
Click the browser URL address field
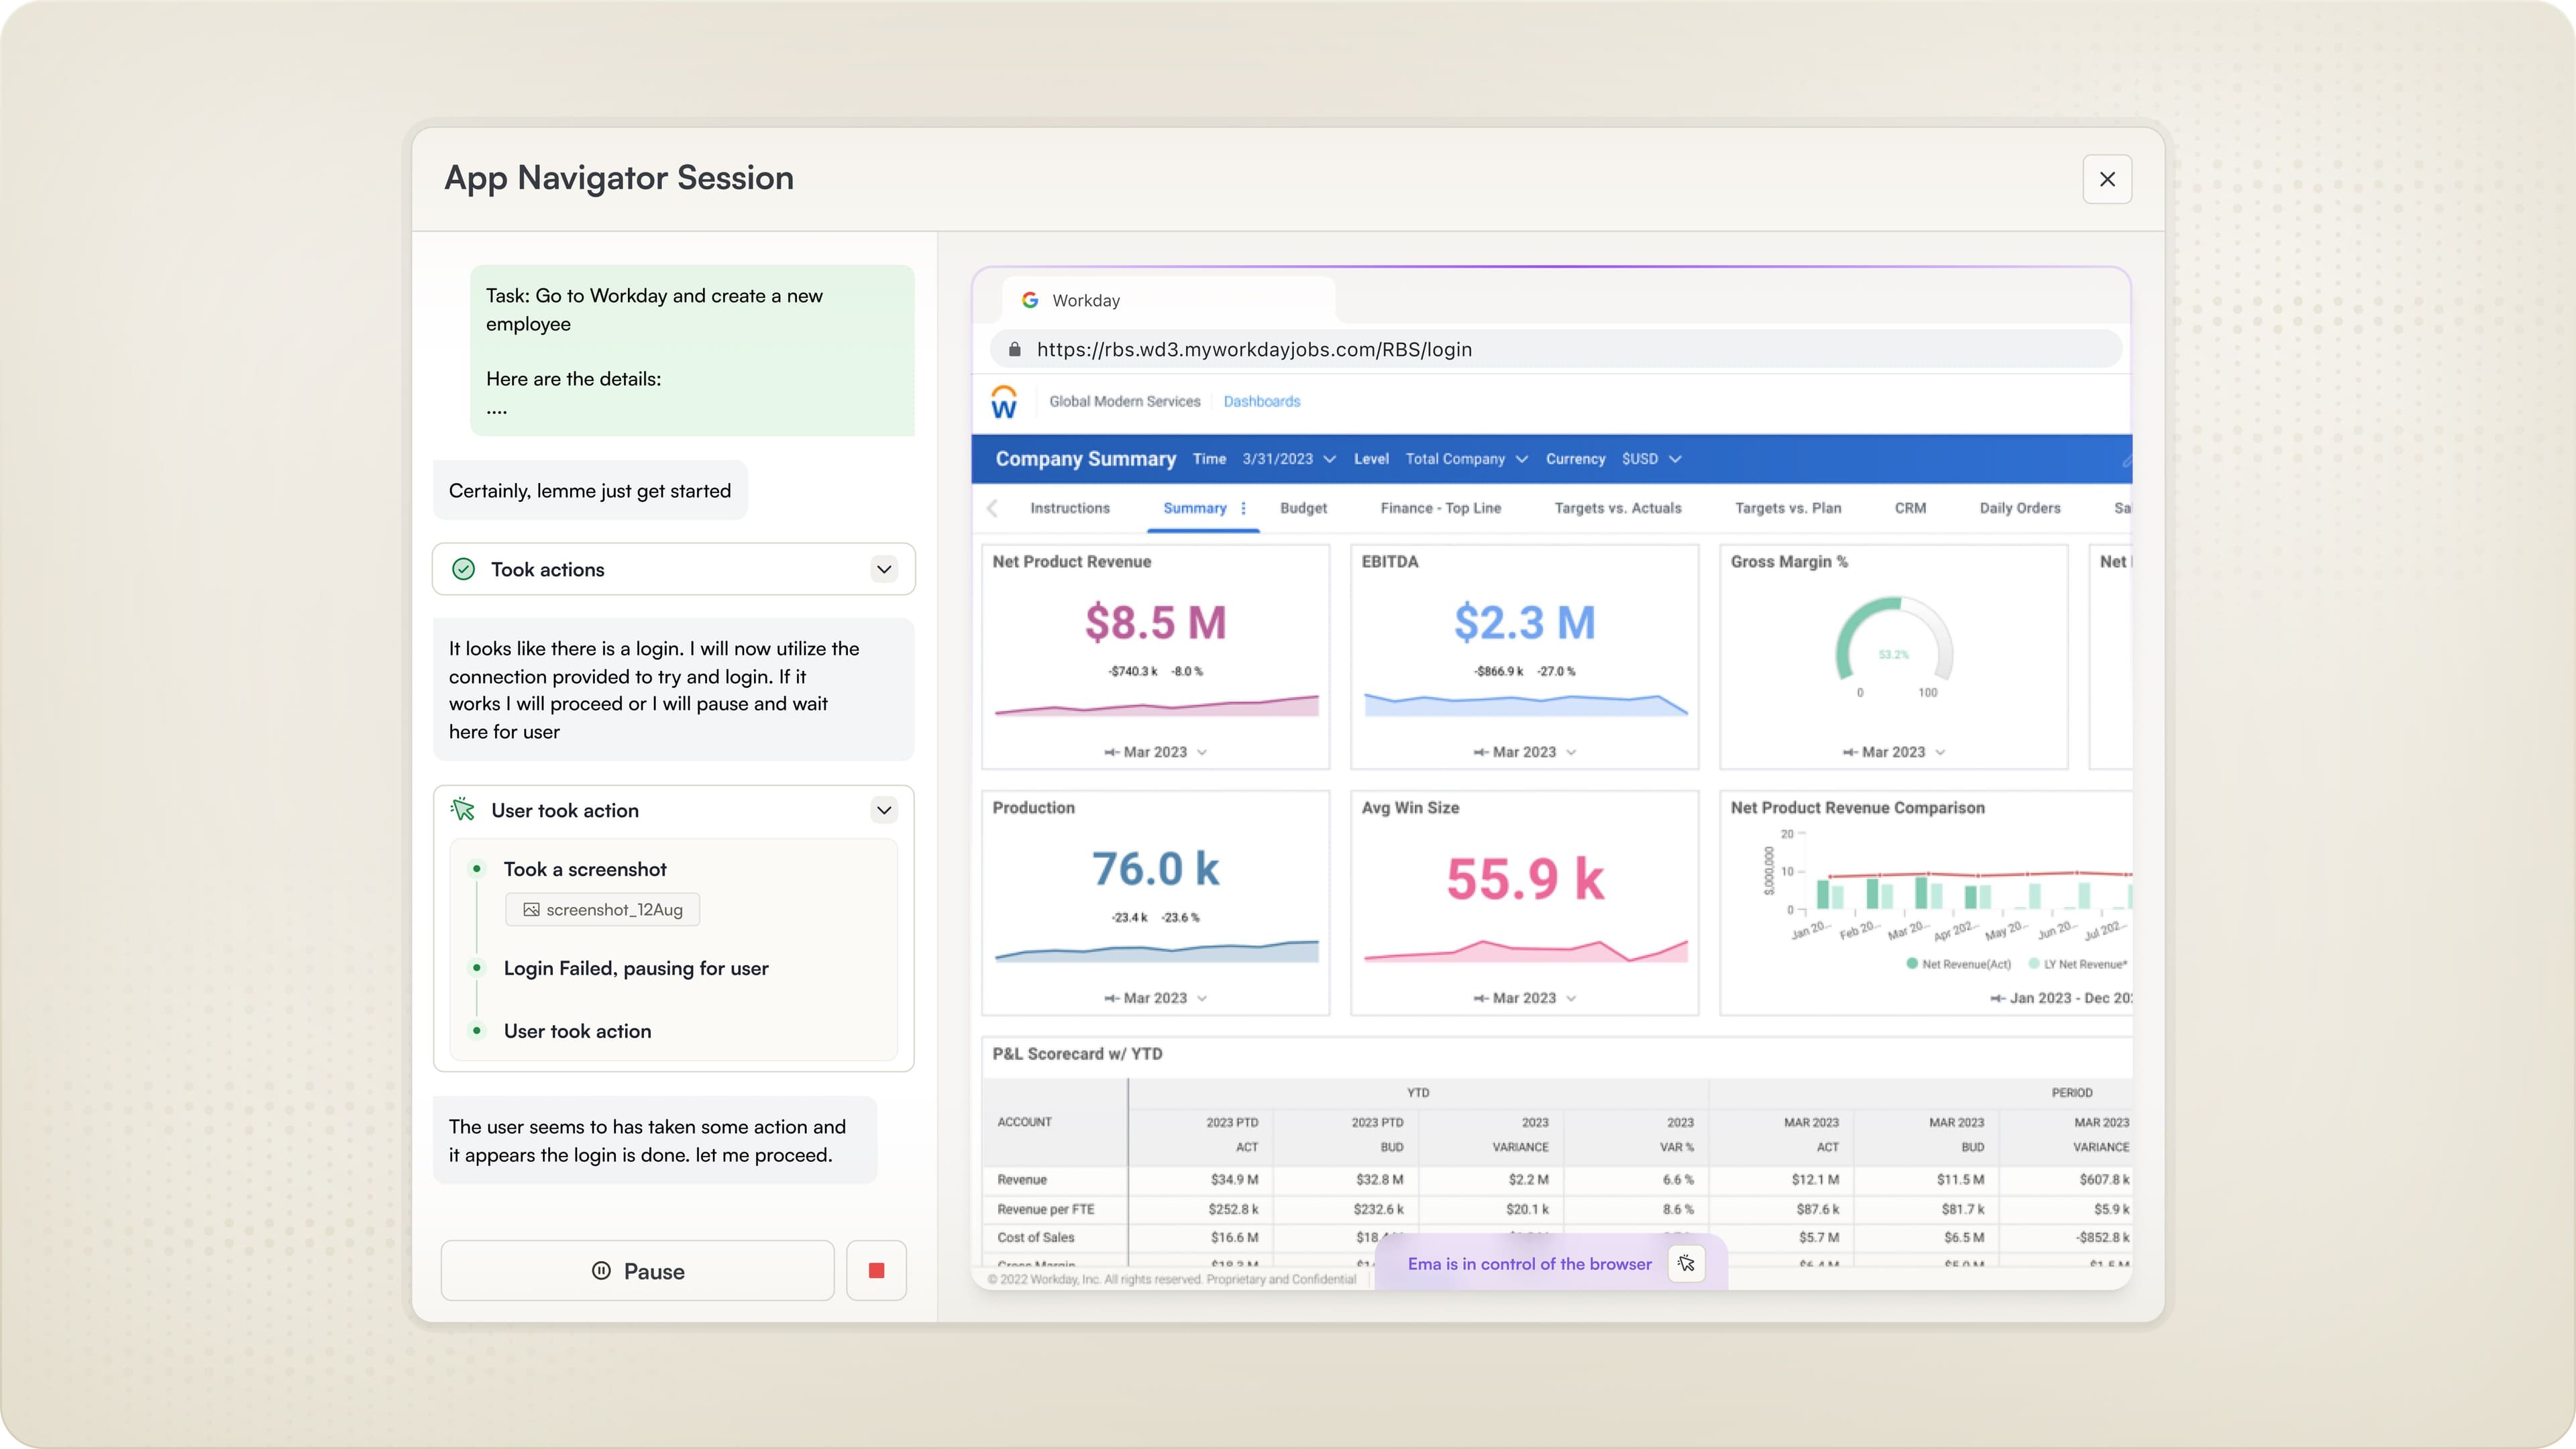[1556, 349]
